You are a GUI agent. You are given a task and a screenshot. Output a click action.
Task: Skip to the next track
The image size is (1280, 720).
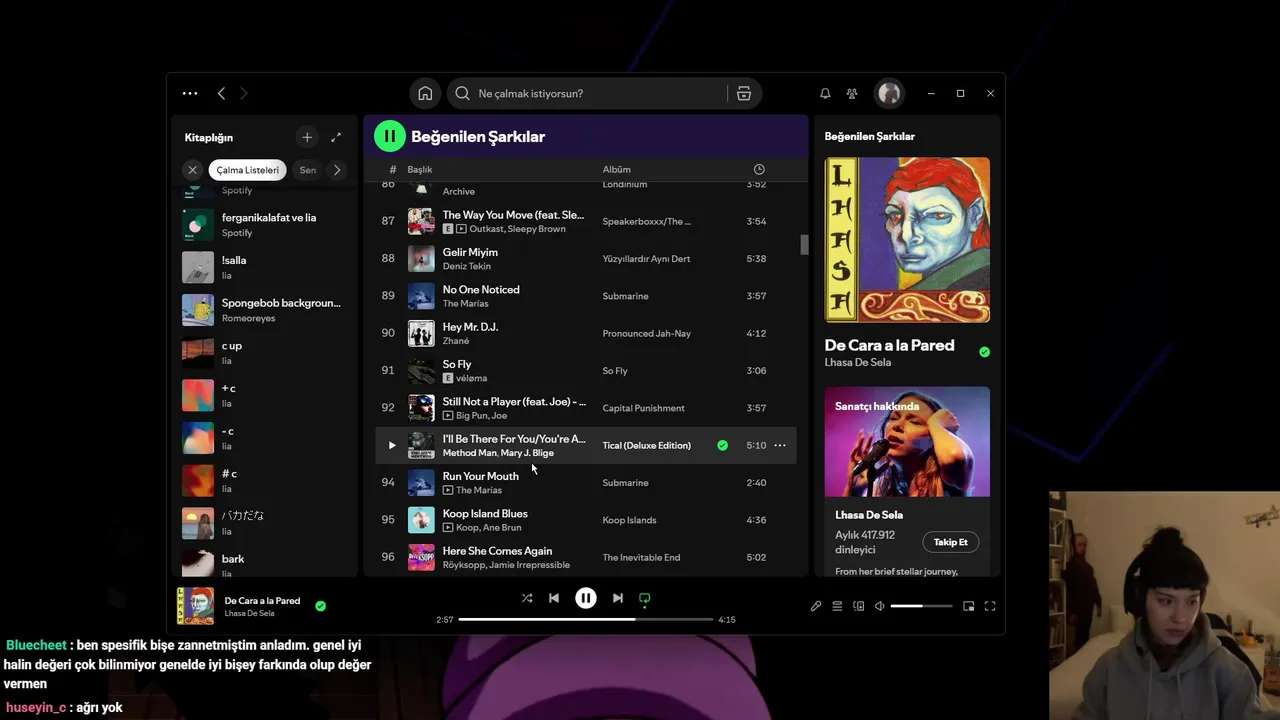[x=618, y=598]
